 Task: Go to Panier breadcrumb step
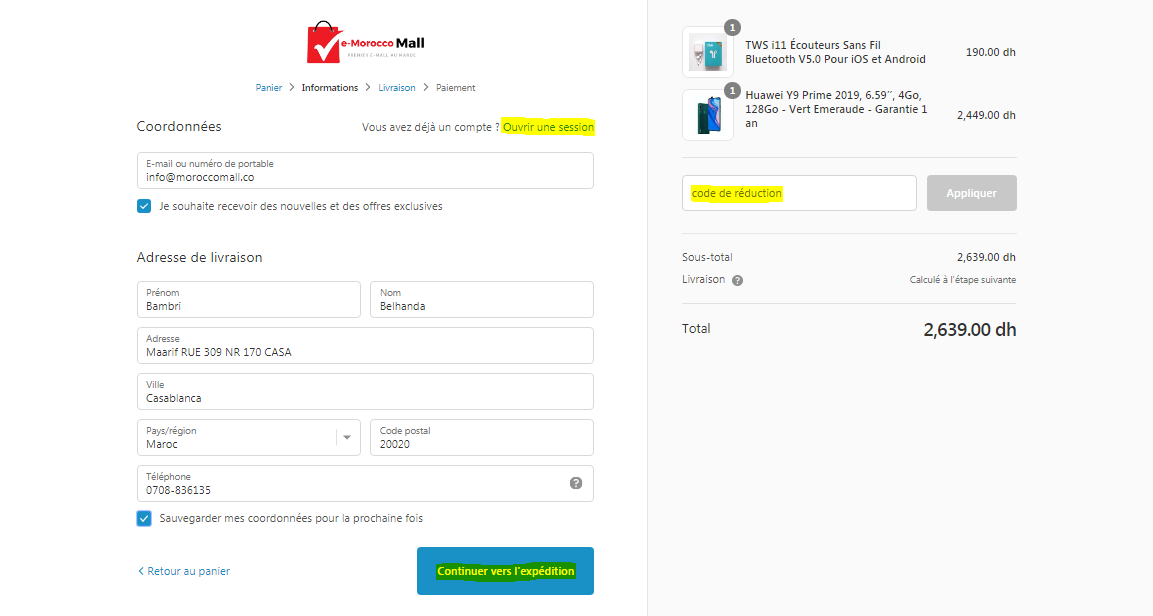(268, 87)
